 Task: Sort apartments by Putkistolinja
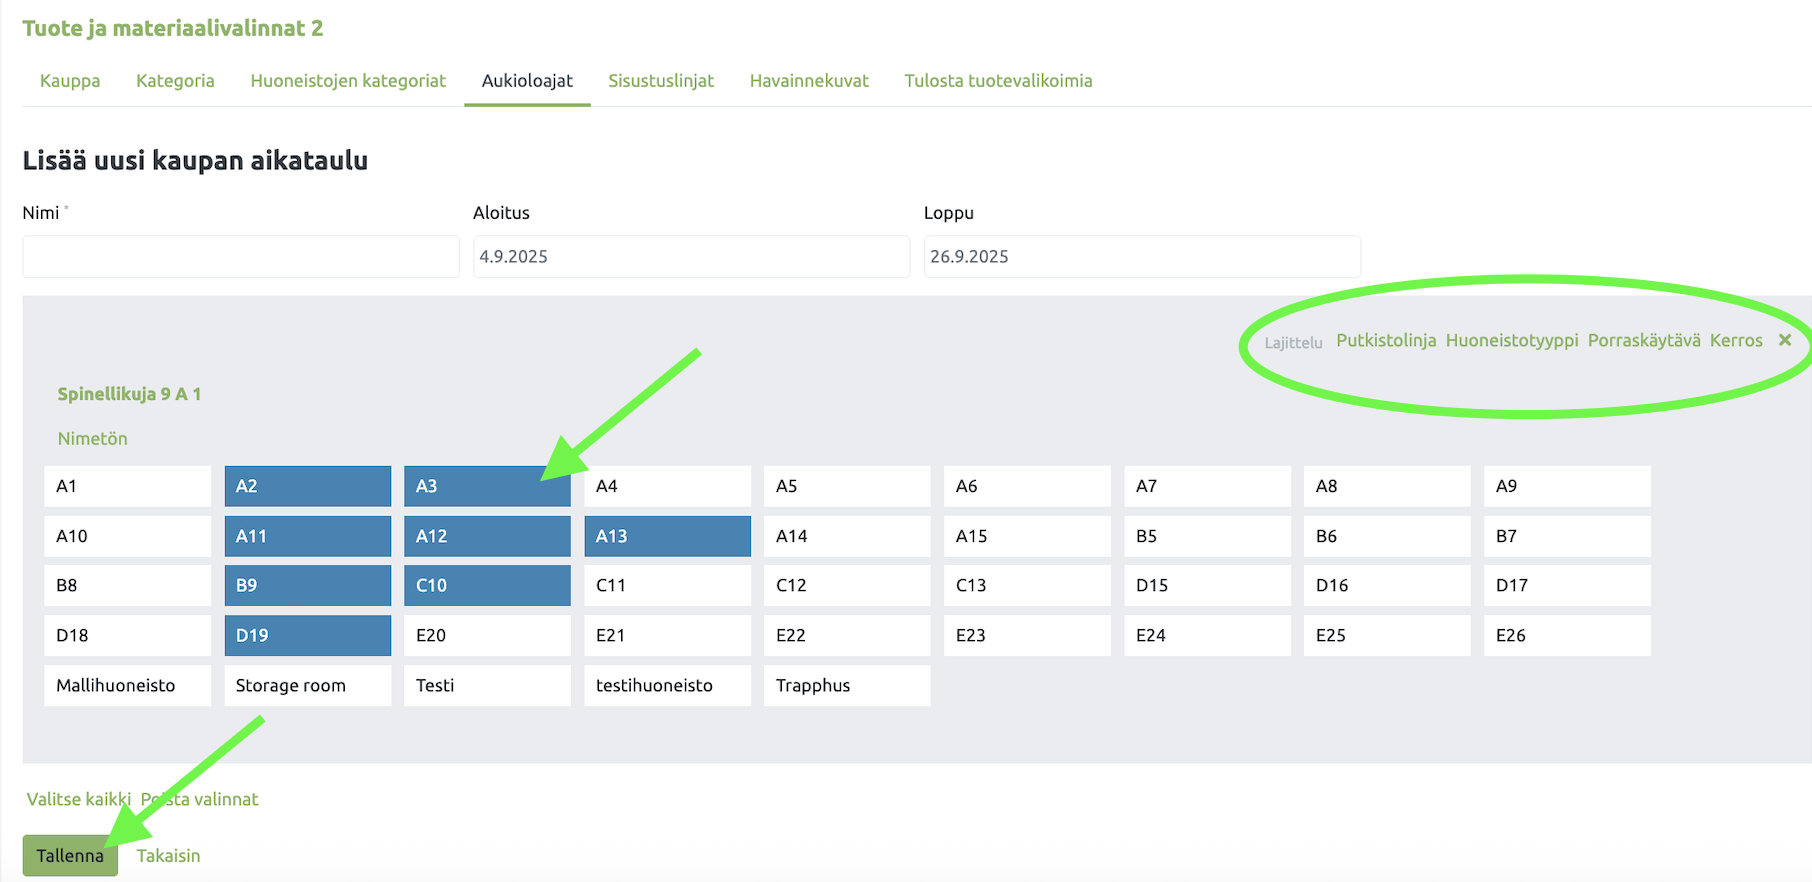point(1385,340)
